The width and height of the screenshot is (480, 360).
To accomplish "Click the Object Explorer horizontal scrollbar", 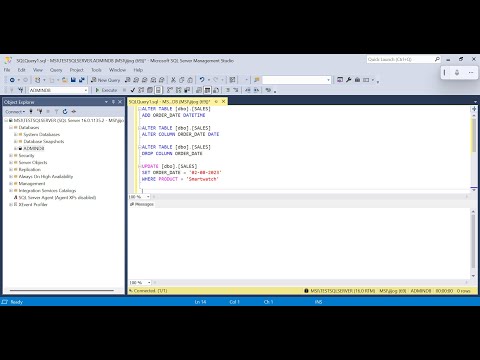I will [62, 290].
